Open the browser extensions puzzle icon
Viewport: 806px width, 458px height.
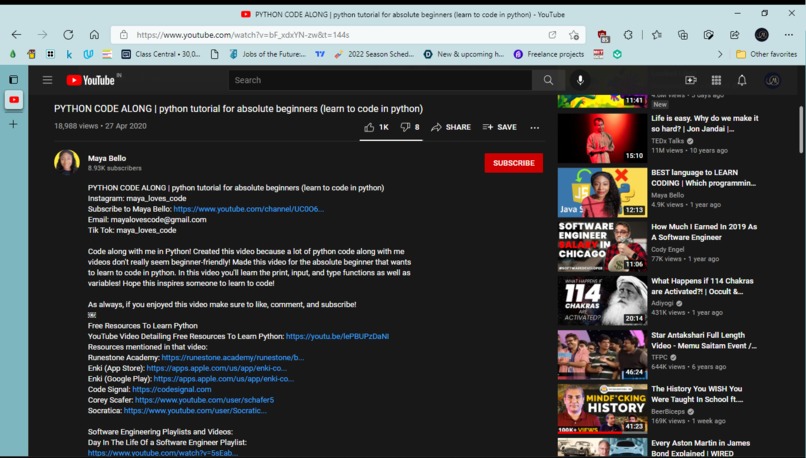628,35
